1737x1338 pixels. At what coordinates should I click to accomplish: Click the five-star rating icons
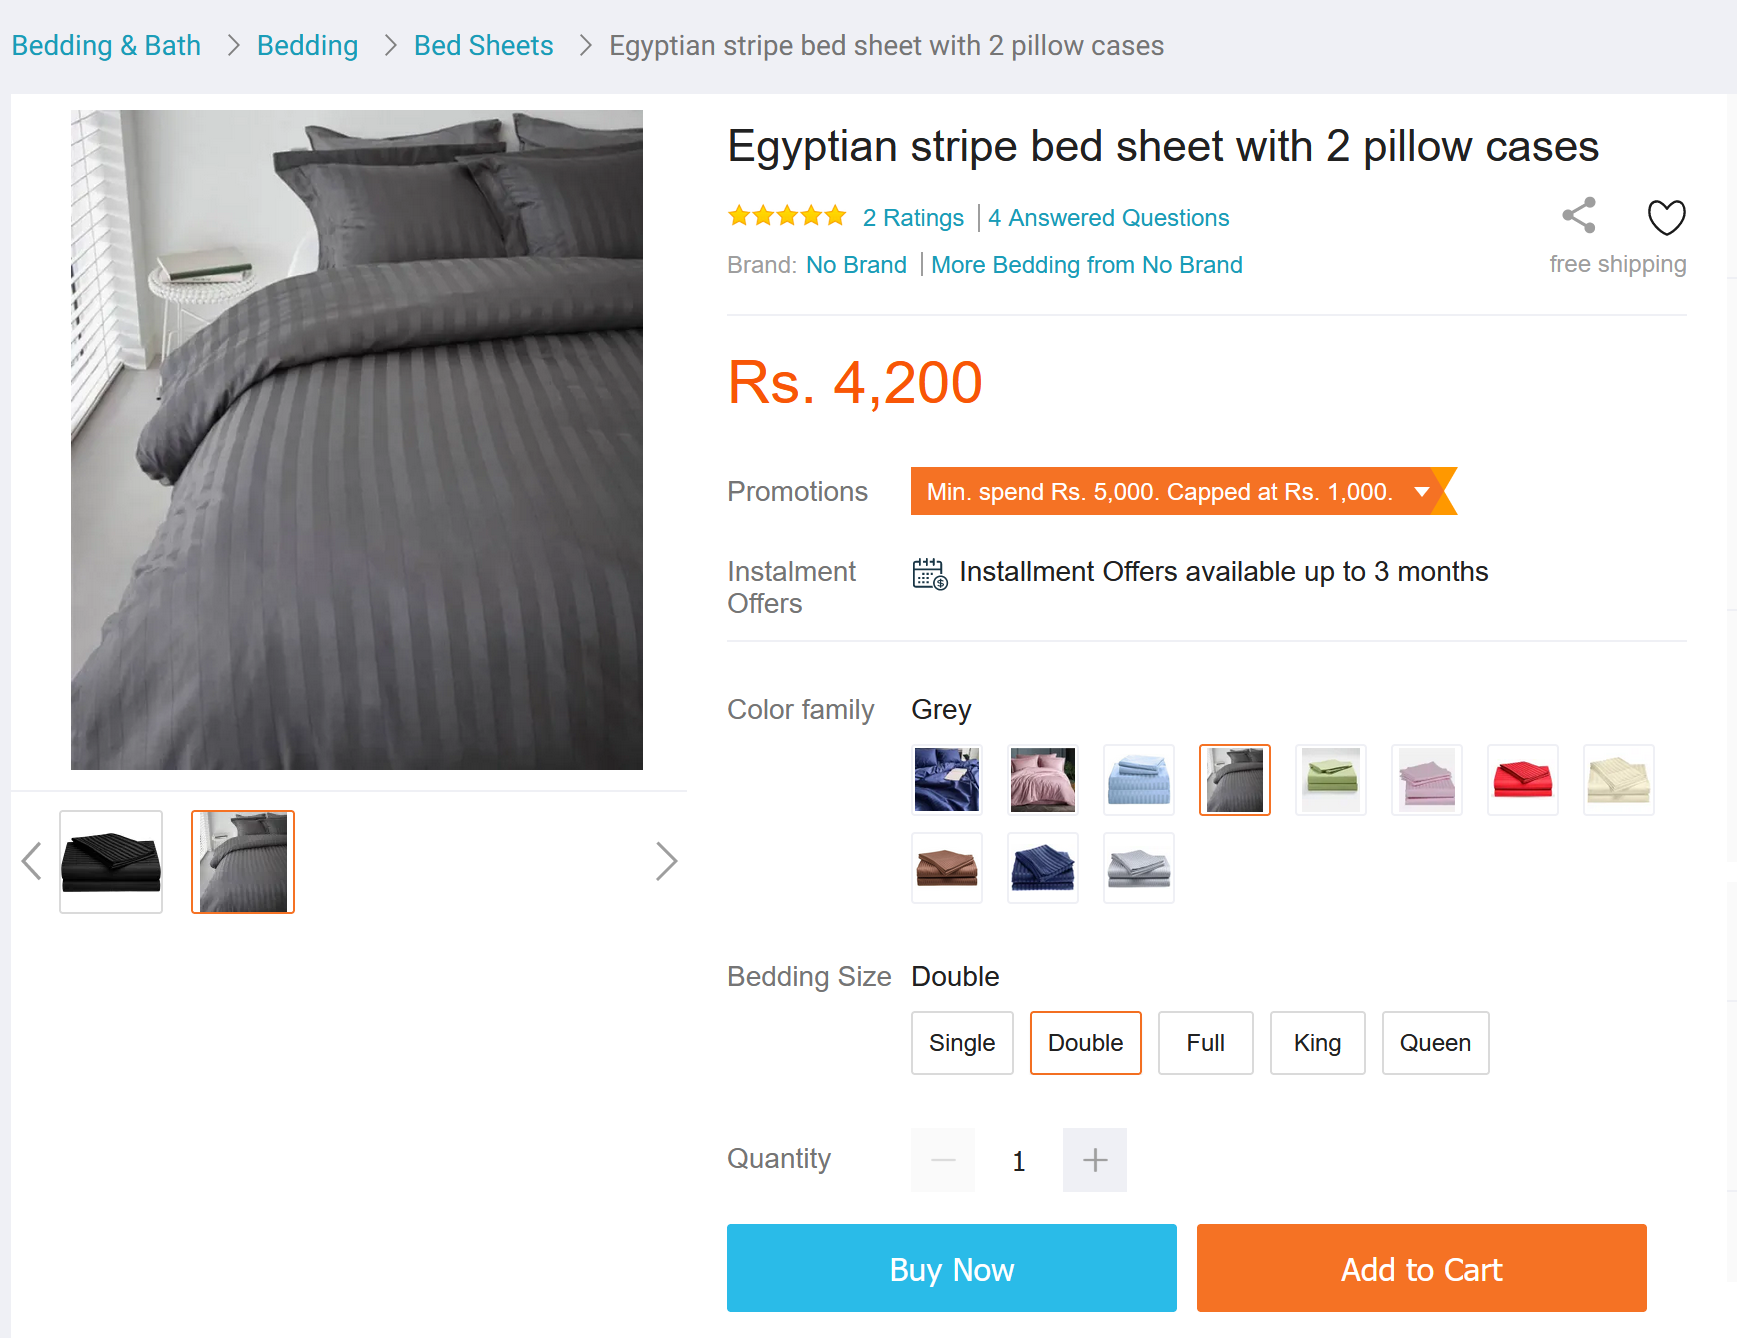pos(787,216)
